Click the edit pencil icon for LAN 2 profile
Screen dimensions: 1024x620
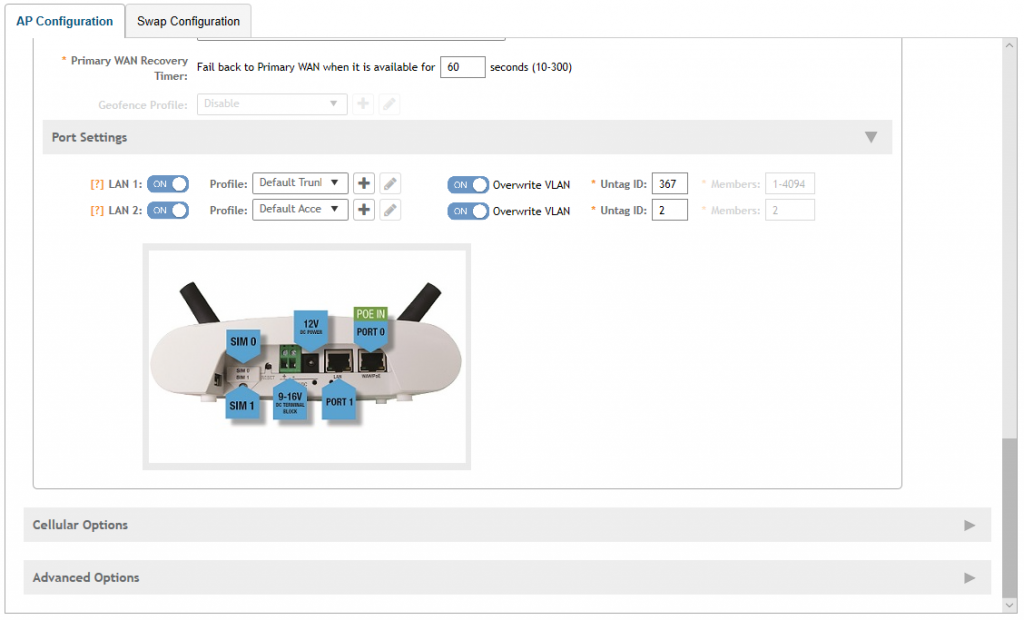coord(391,210)
